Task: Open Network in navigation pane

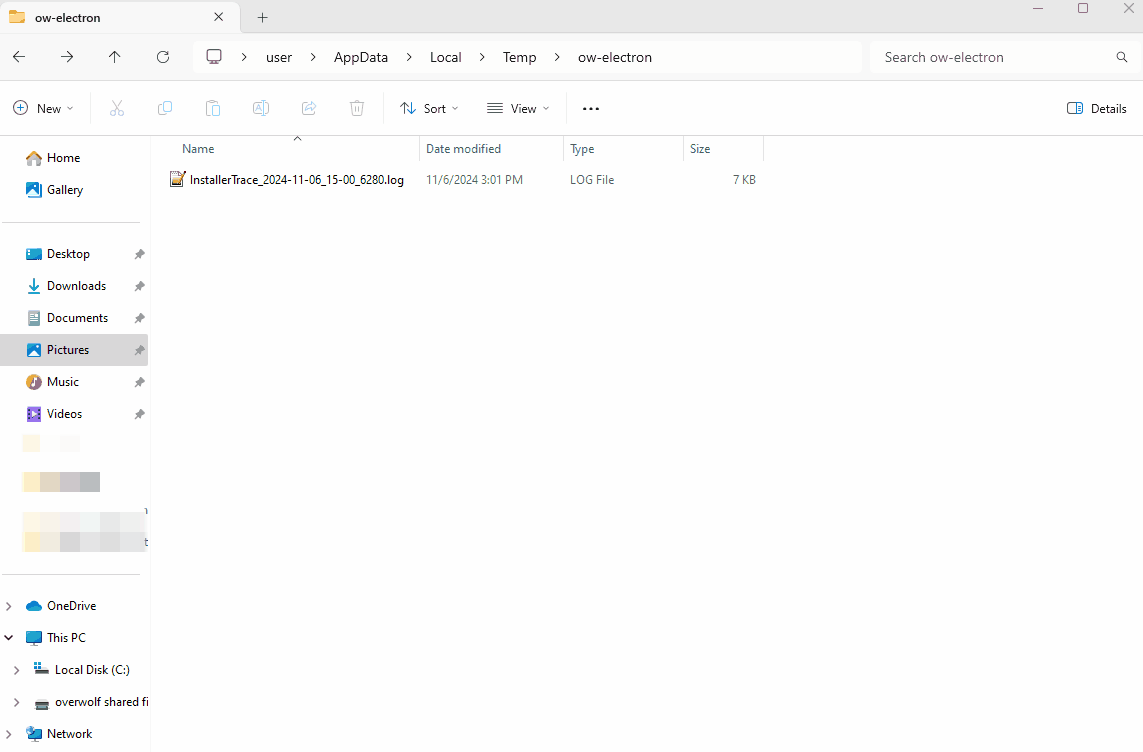Action: click(x=70, y=734)
